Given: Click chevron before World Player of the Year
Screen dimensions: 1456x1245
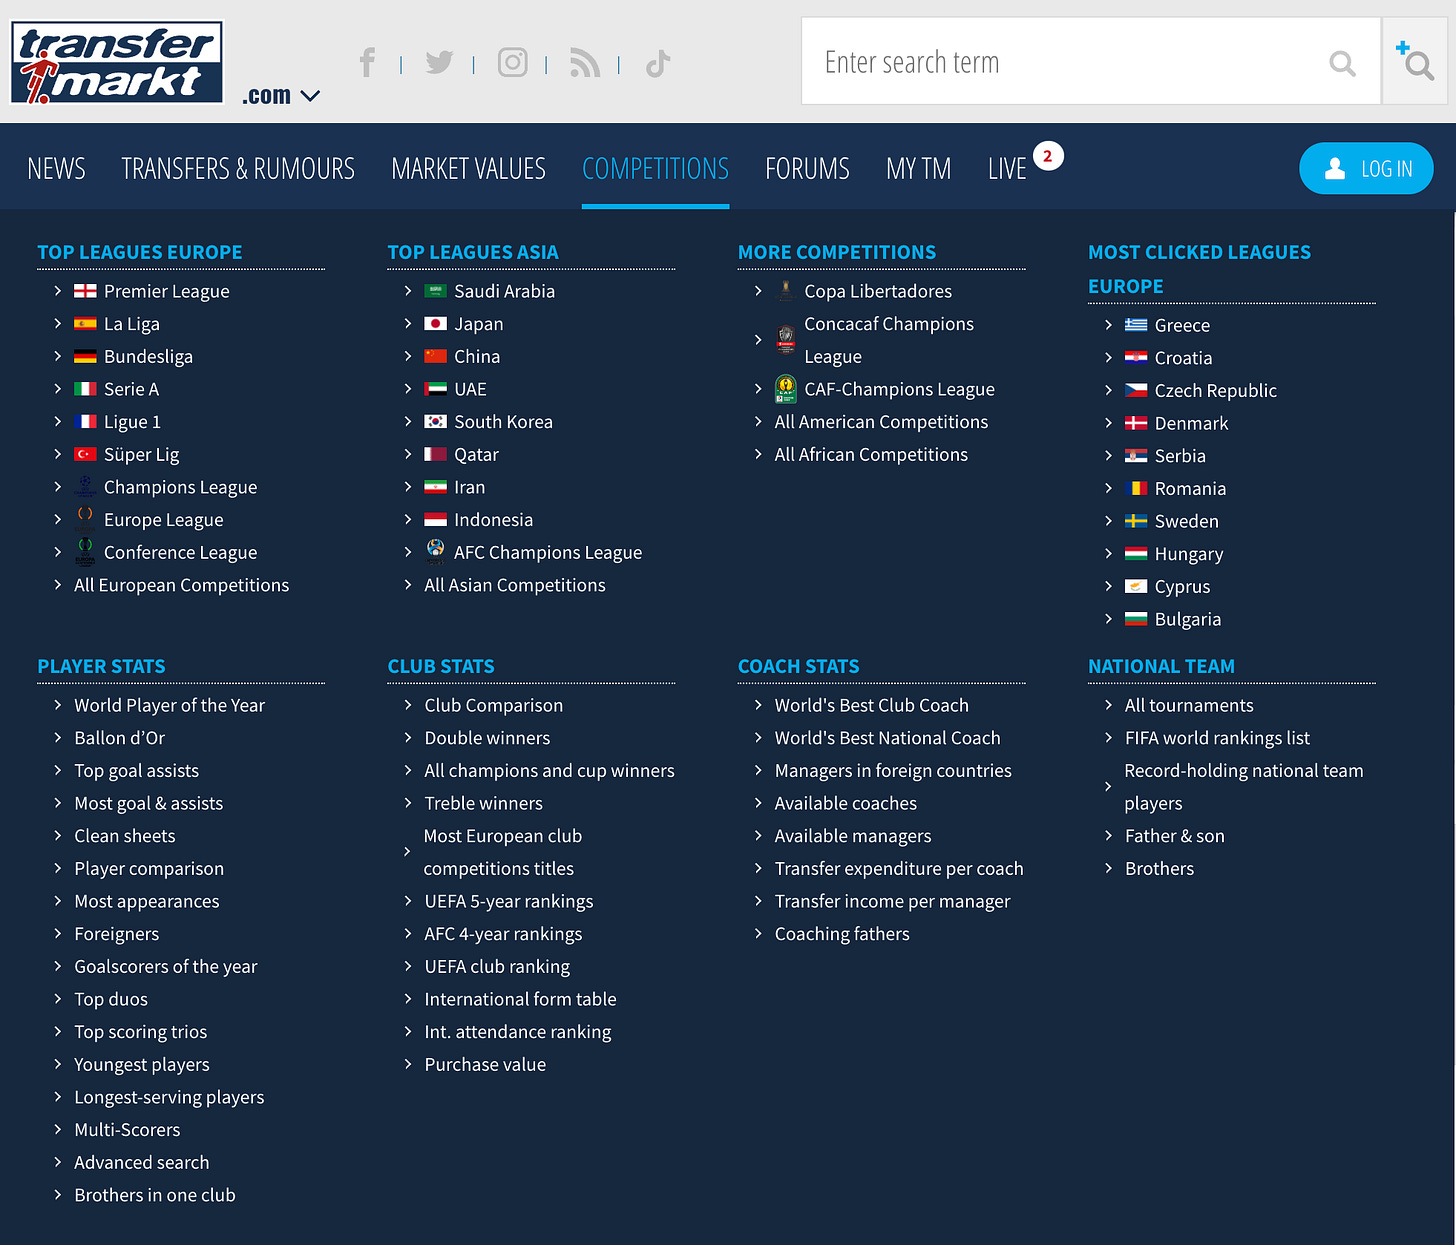Looking at the screenshot, I should [x=57, y=705].
